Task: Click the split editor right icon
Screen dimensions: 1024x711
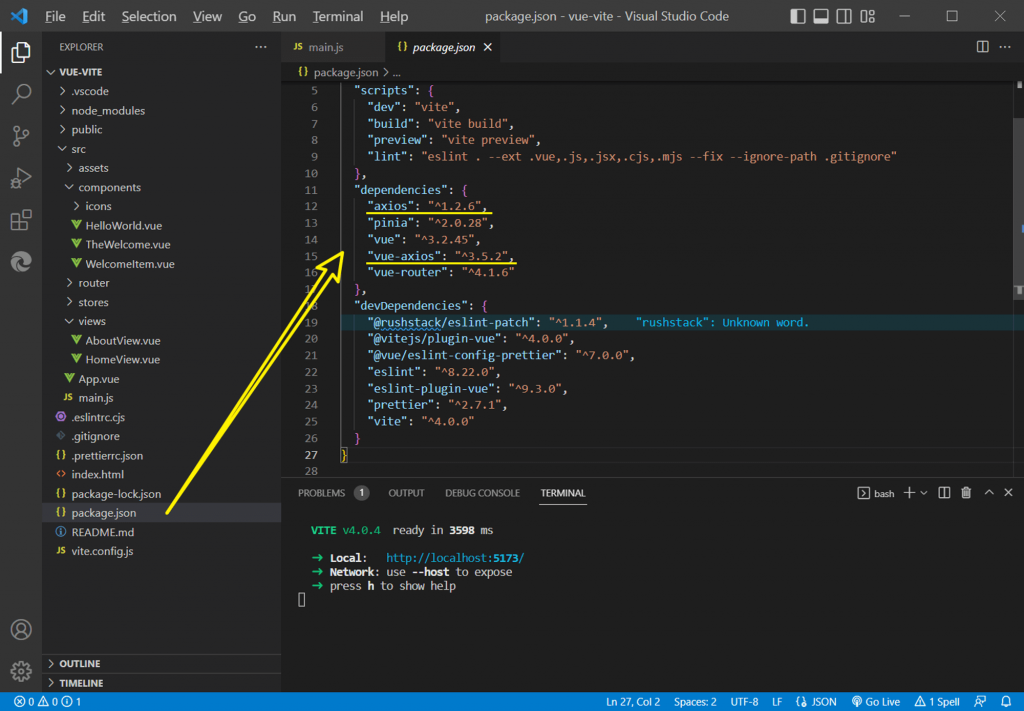Action: (982, 47)
